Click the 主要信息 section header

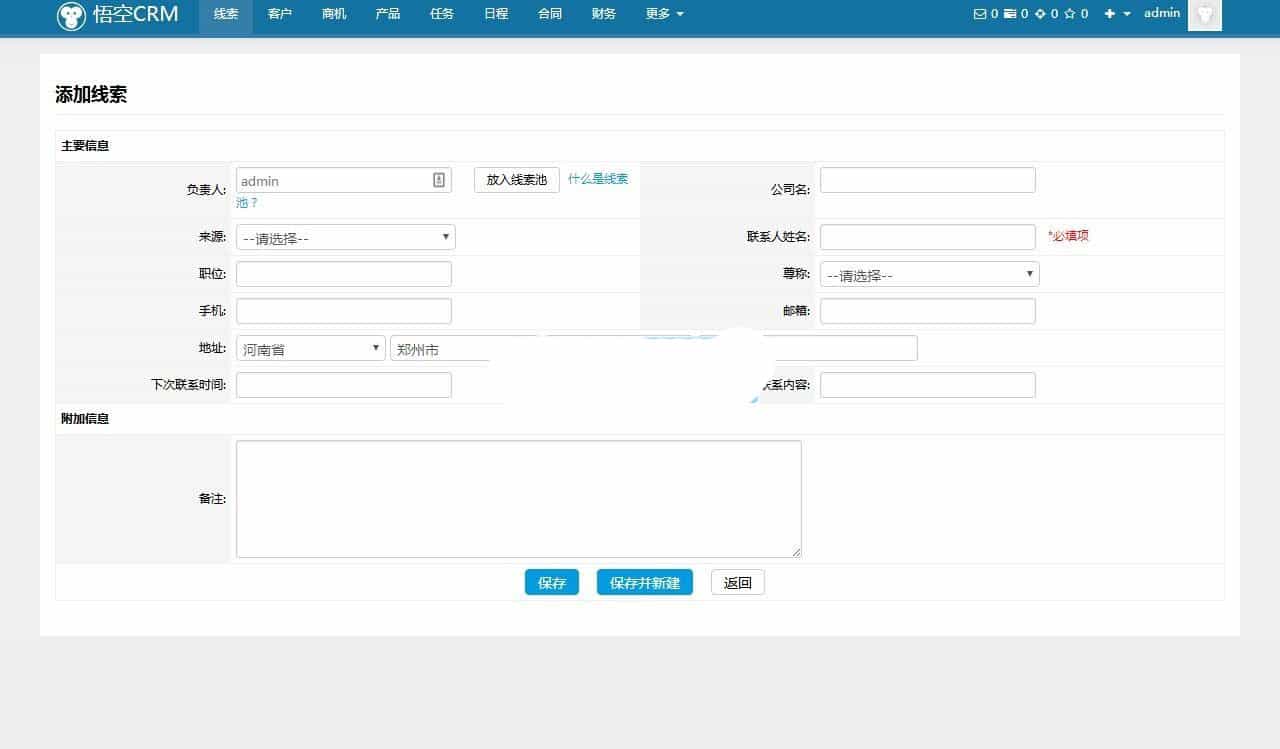(x=85, y=146)
